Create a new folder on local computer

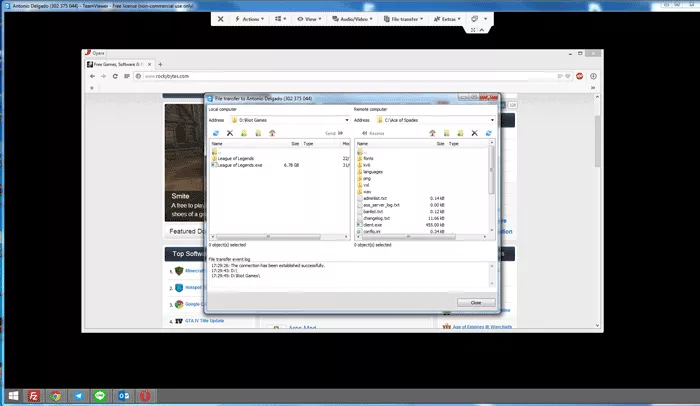(x=244, y=133)
